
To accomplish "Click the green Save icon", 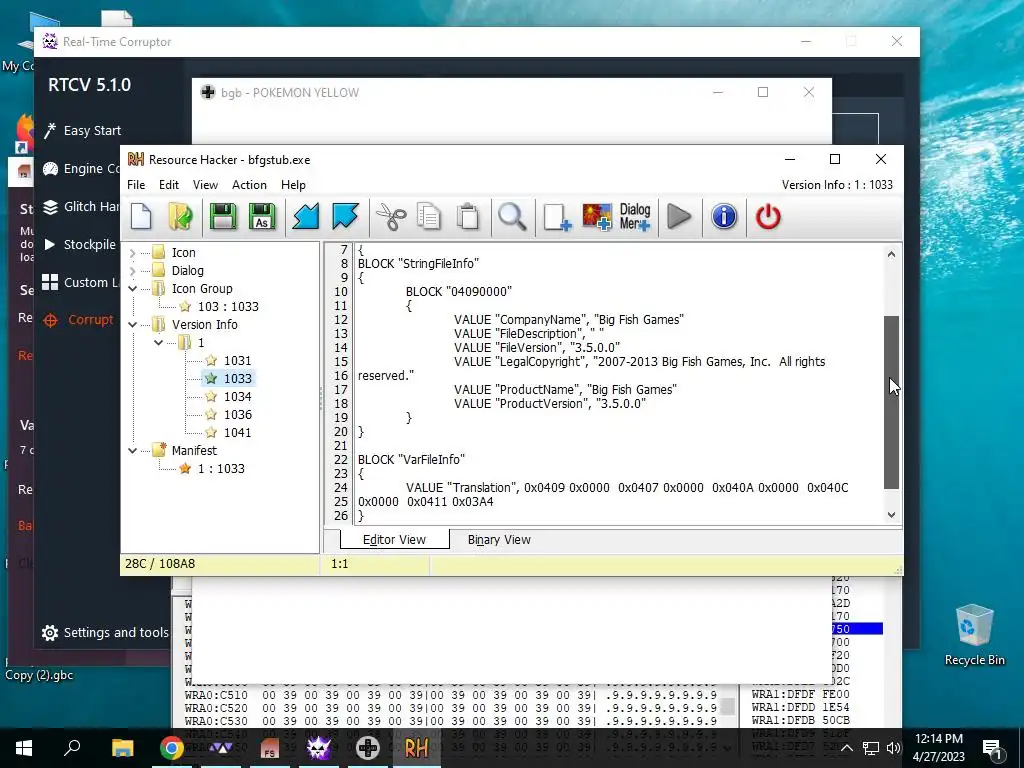I will (223, 217).
